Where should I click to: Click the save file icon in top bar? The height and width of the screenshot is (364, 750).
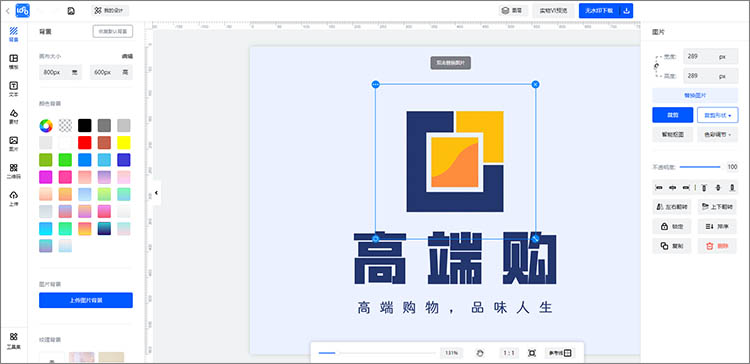coord(71,11)
